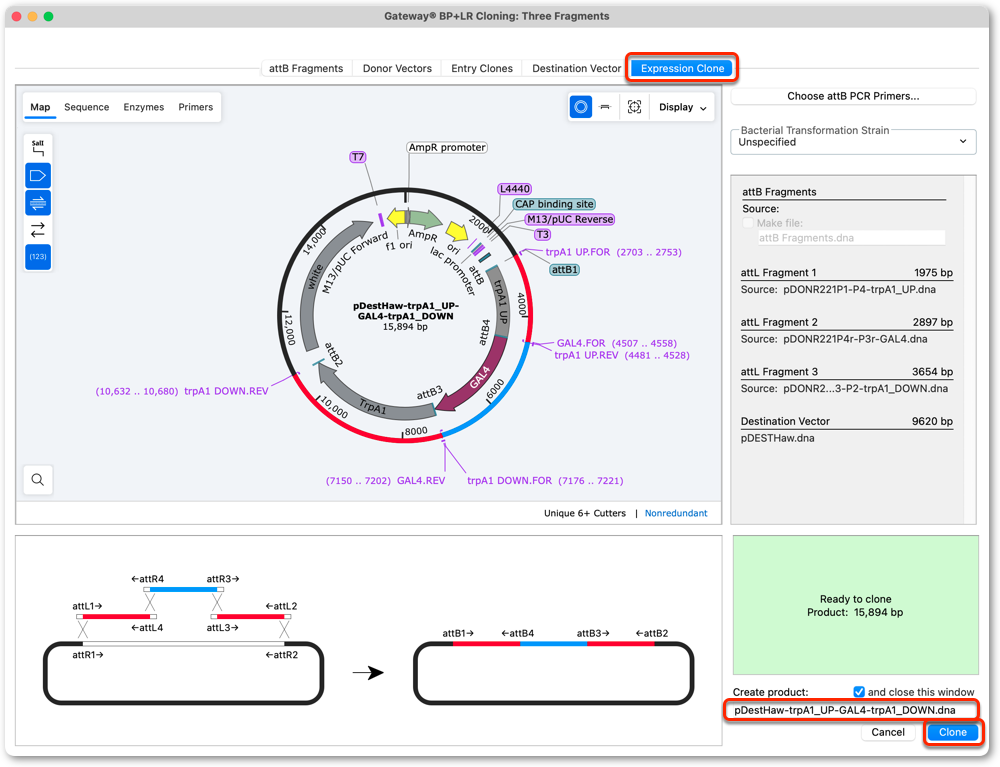1000x767 pixels.
Task: Click the Clone button
Action: (x=953, y=732)
